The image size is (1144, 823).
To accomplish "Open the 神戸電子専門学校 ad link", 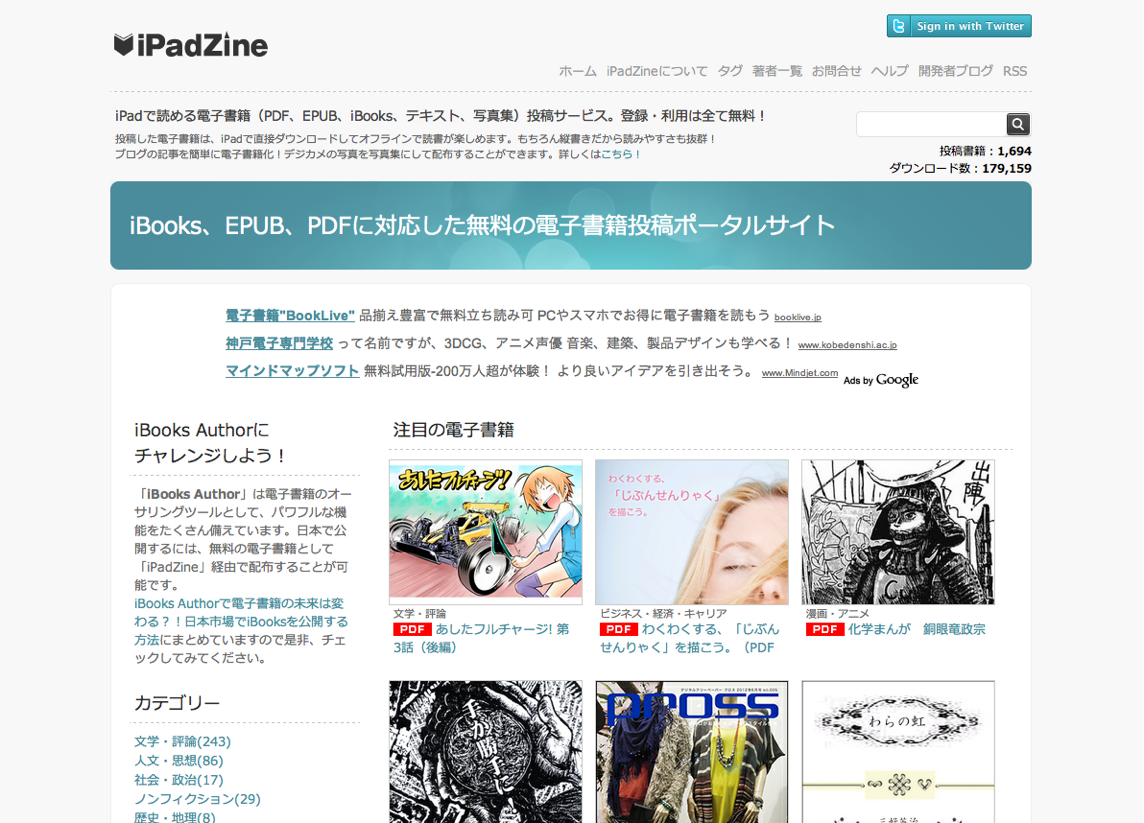I will [279, 343].
